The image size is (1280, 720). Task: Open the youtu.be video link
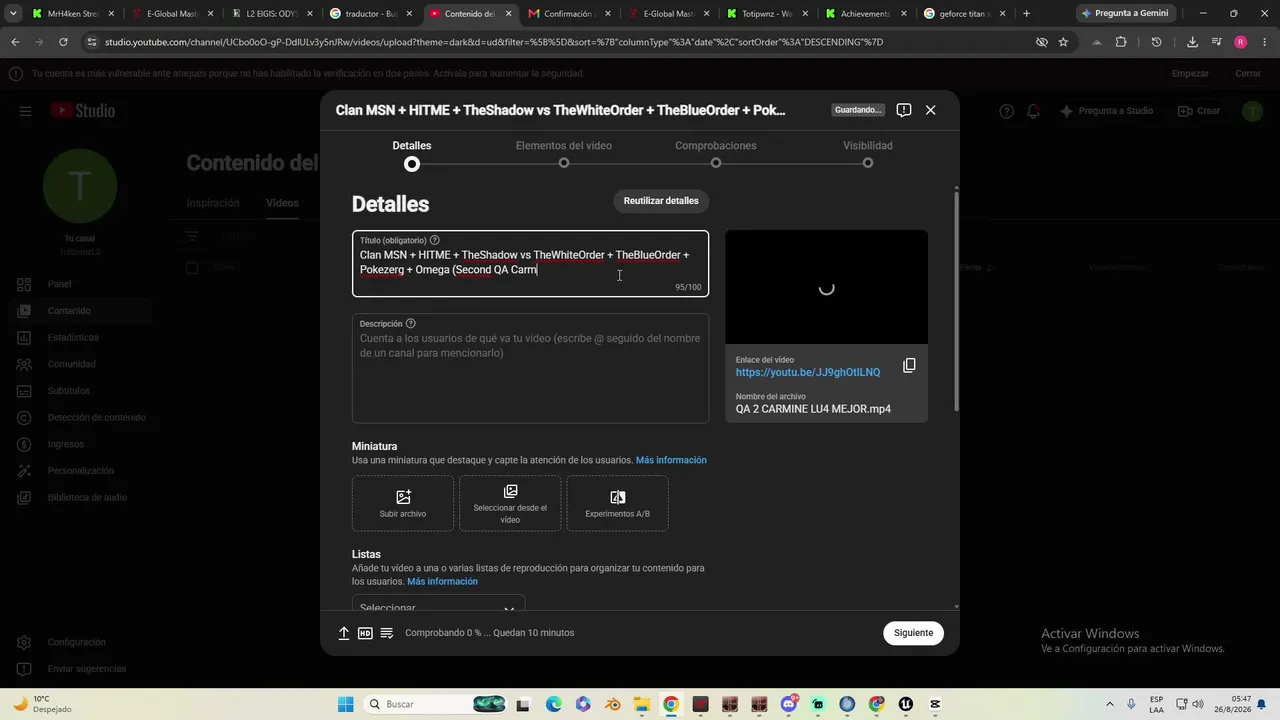tap(808, 373)
